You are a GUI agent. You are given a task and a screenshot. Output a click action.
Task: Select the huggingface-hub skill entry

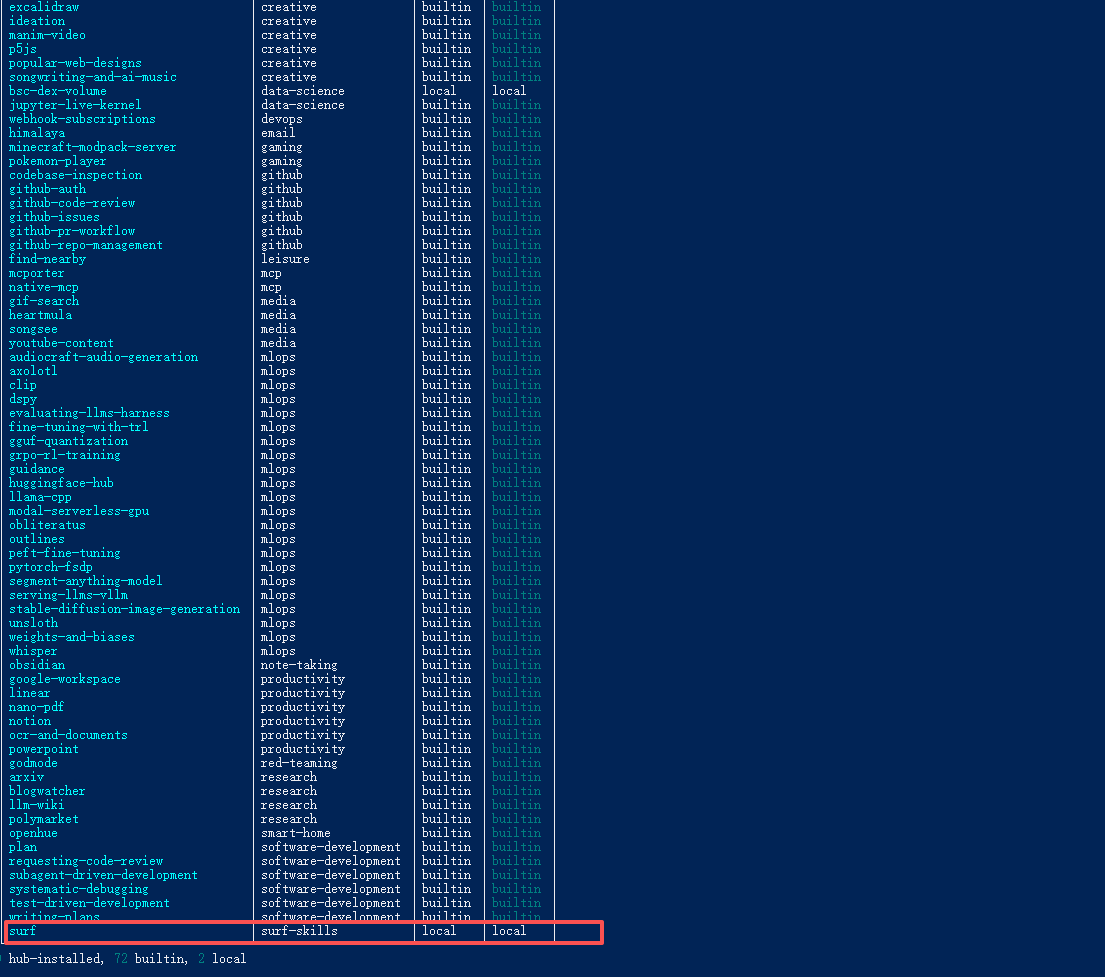(x=61, y=483)
